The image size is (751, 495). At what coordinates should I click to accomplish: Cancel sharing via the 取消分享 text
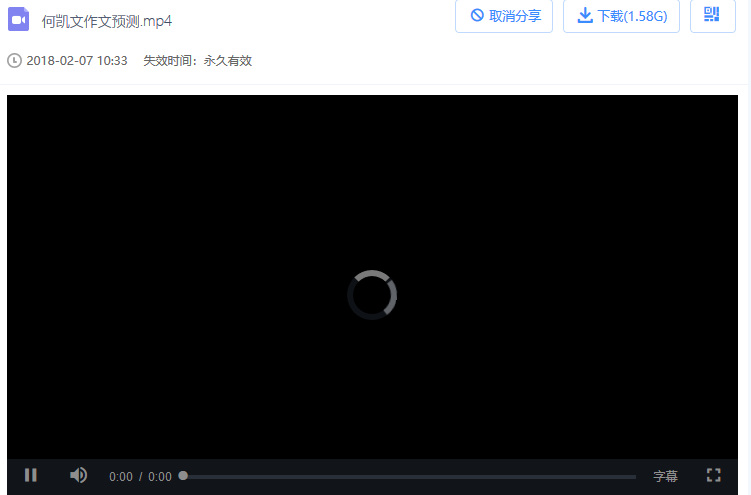click(514, 16)
